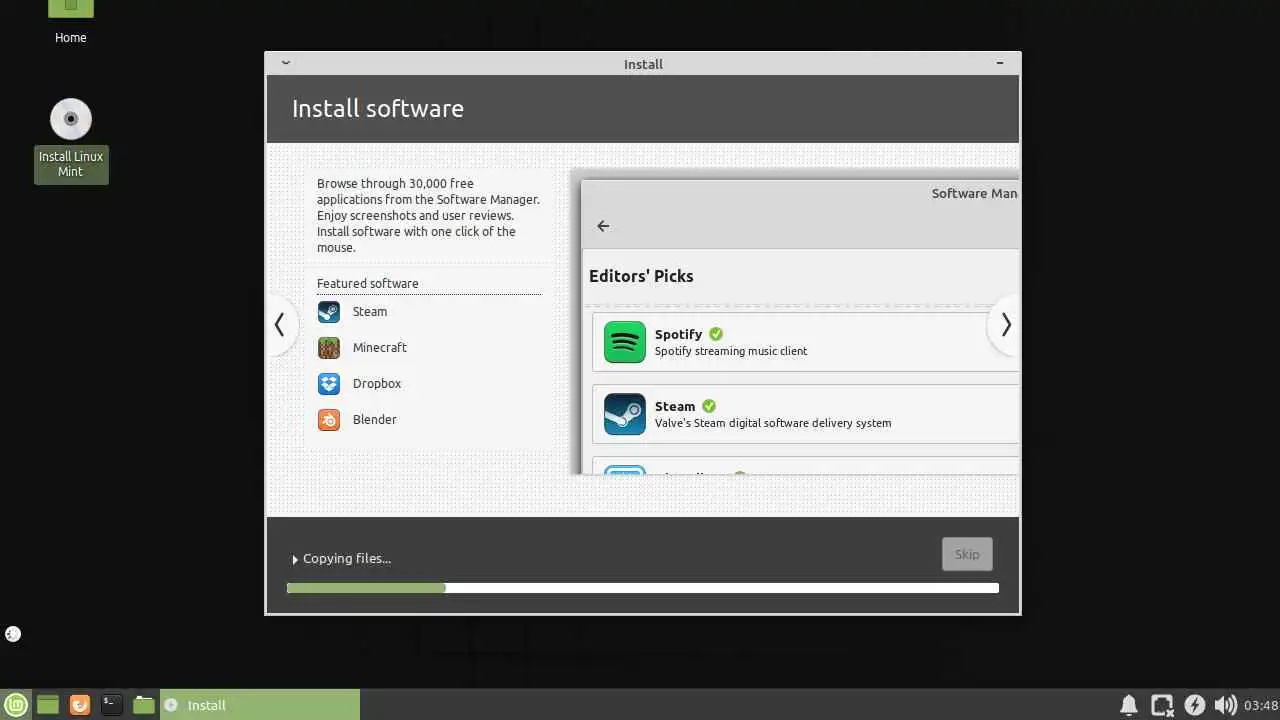Open the network connection tray icon
1280x720 pixels.
tap(1162, 705)
